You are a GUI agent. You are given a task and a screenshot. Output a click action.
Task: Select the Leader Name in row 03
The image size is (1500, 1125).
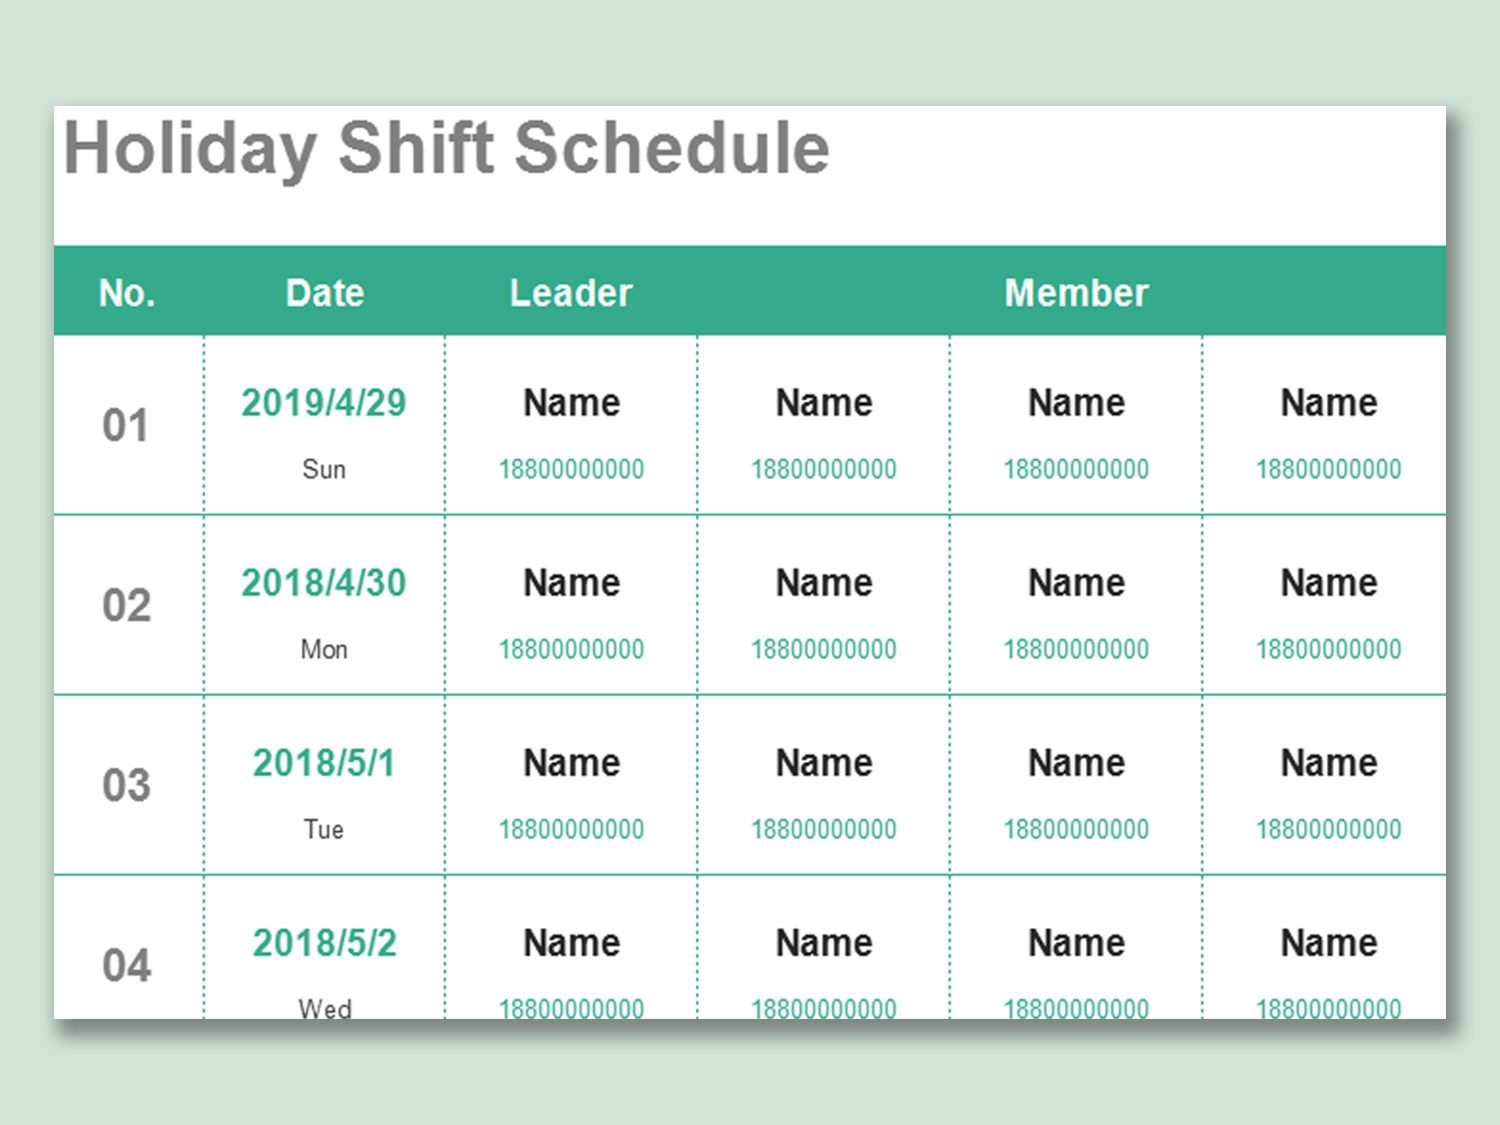click(572, 763)
